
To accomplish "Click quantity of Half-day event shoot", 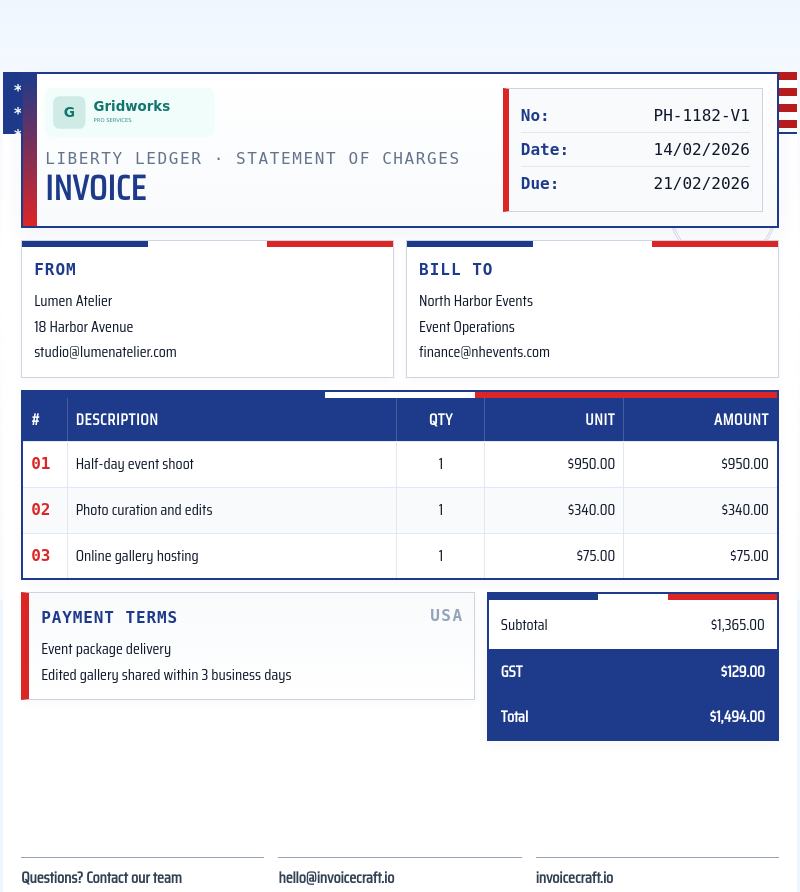I will coord(440,464).
